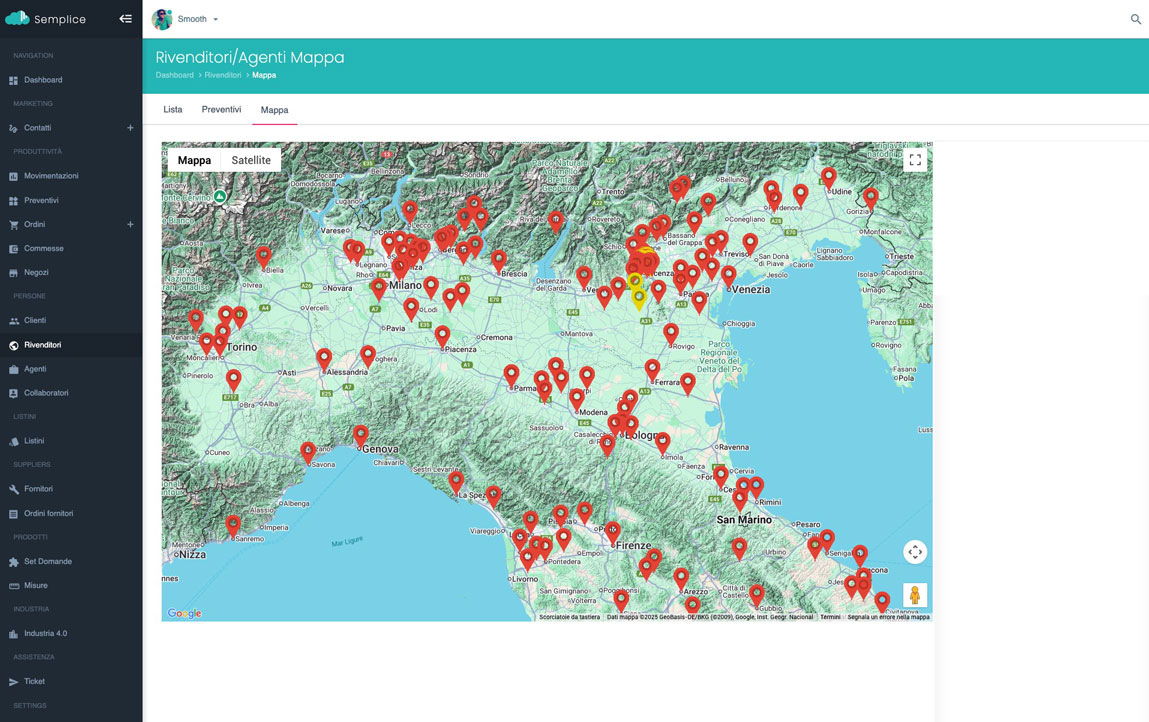1149x722 pixels.
Task: Click the Ticket paper-plane icon
Action: click(x=14, y=682)
